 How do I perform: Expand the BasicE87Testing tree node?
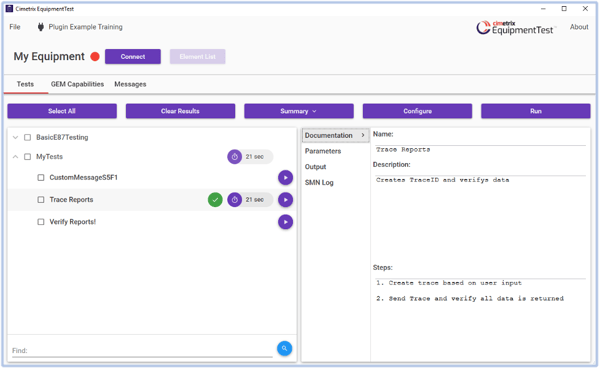15,137
